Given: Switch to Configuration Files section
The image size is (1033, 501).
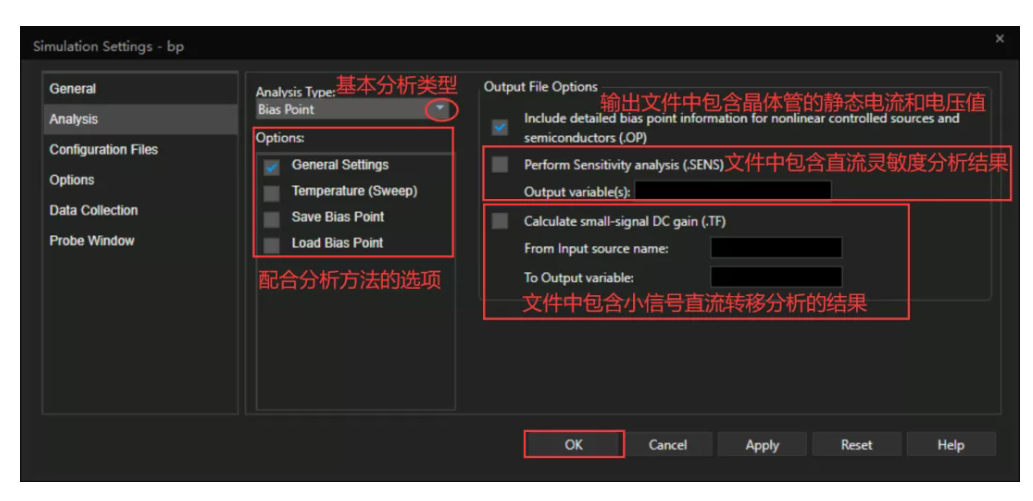Looking at the screenshot, I should pos(140,150).
